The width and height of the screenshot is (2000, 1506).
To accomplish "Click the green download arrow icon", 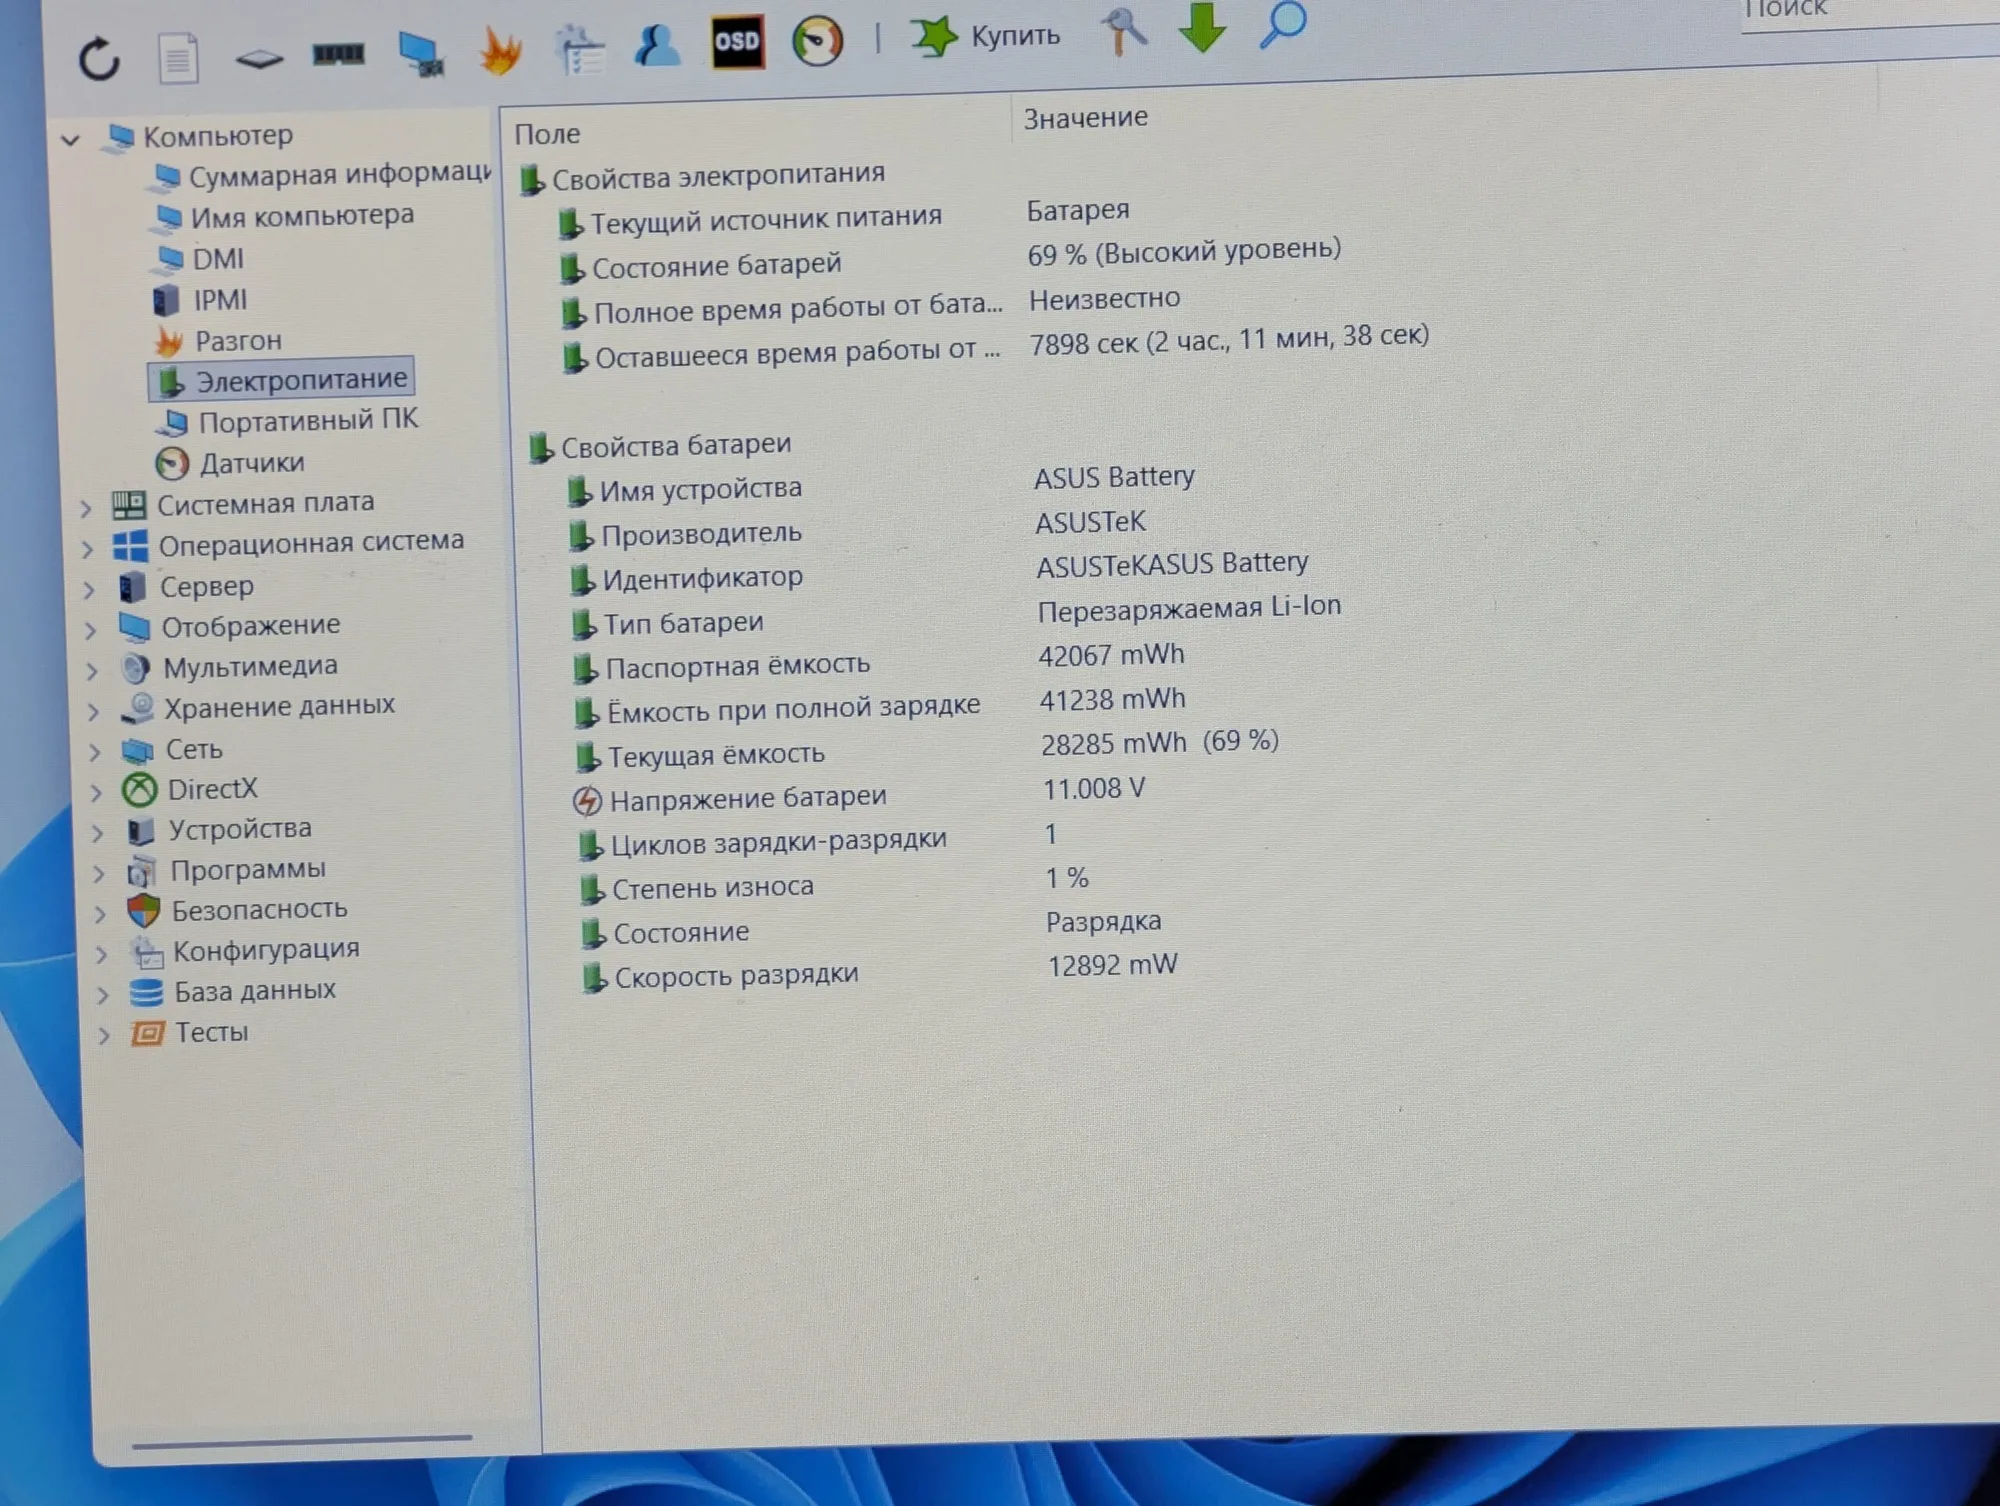I will coord(1202,26).
